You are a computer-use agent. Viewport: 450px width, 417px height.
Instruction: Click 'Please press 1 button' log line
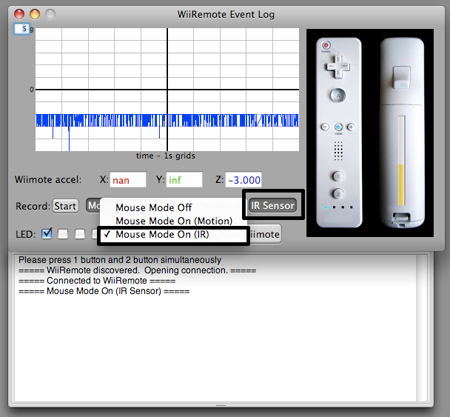tap(120, 260)
